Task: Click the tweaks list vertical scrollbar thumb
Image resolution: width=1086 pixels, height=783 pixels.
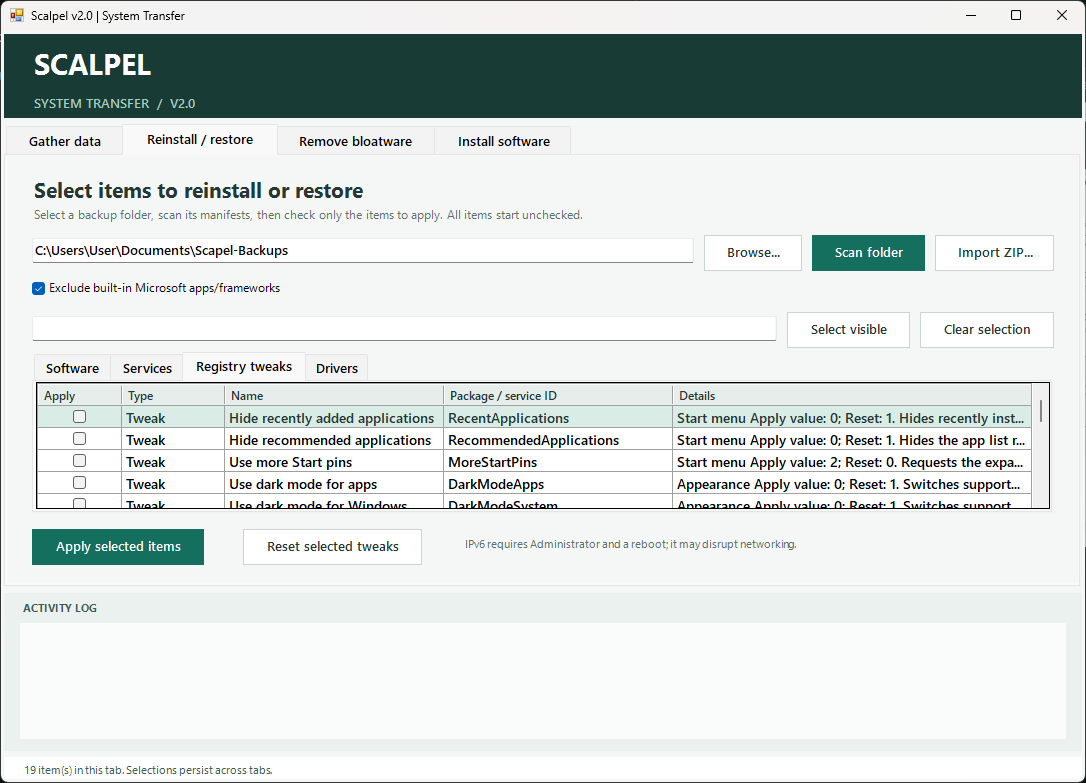Action: [1040, 411]
